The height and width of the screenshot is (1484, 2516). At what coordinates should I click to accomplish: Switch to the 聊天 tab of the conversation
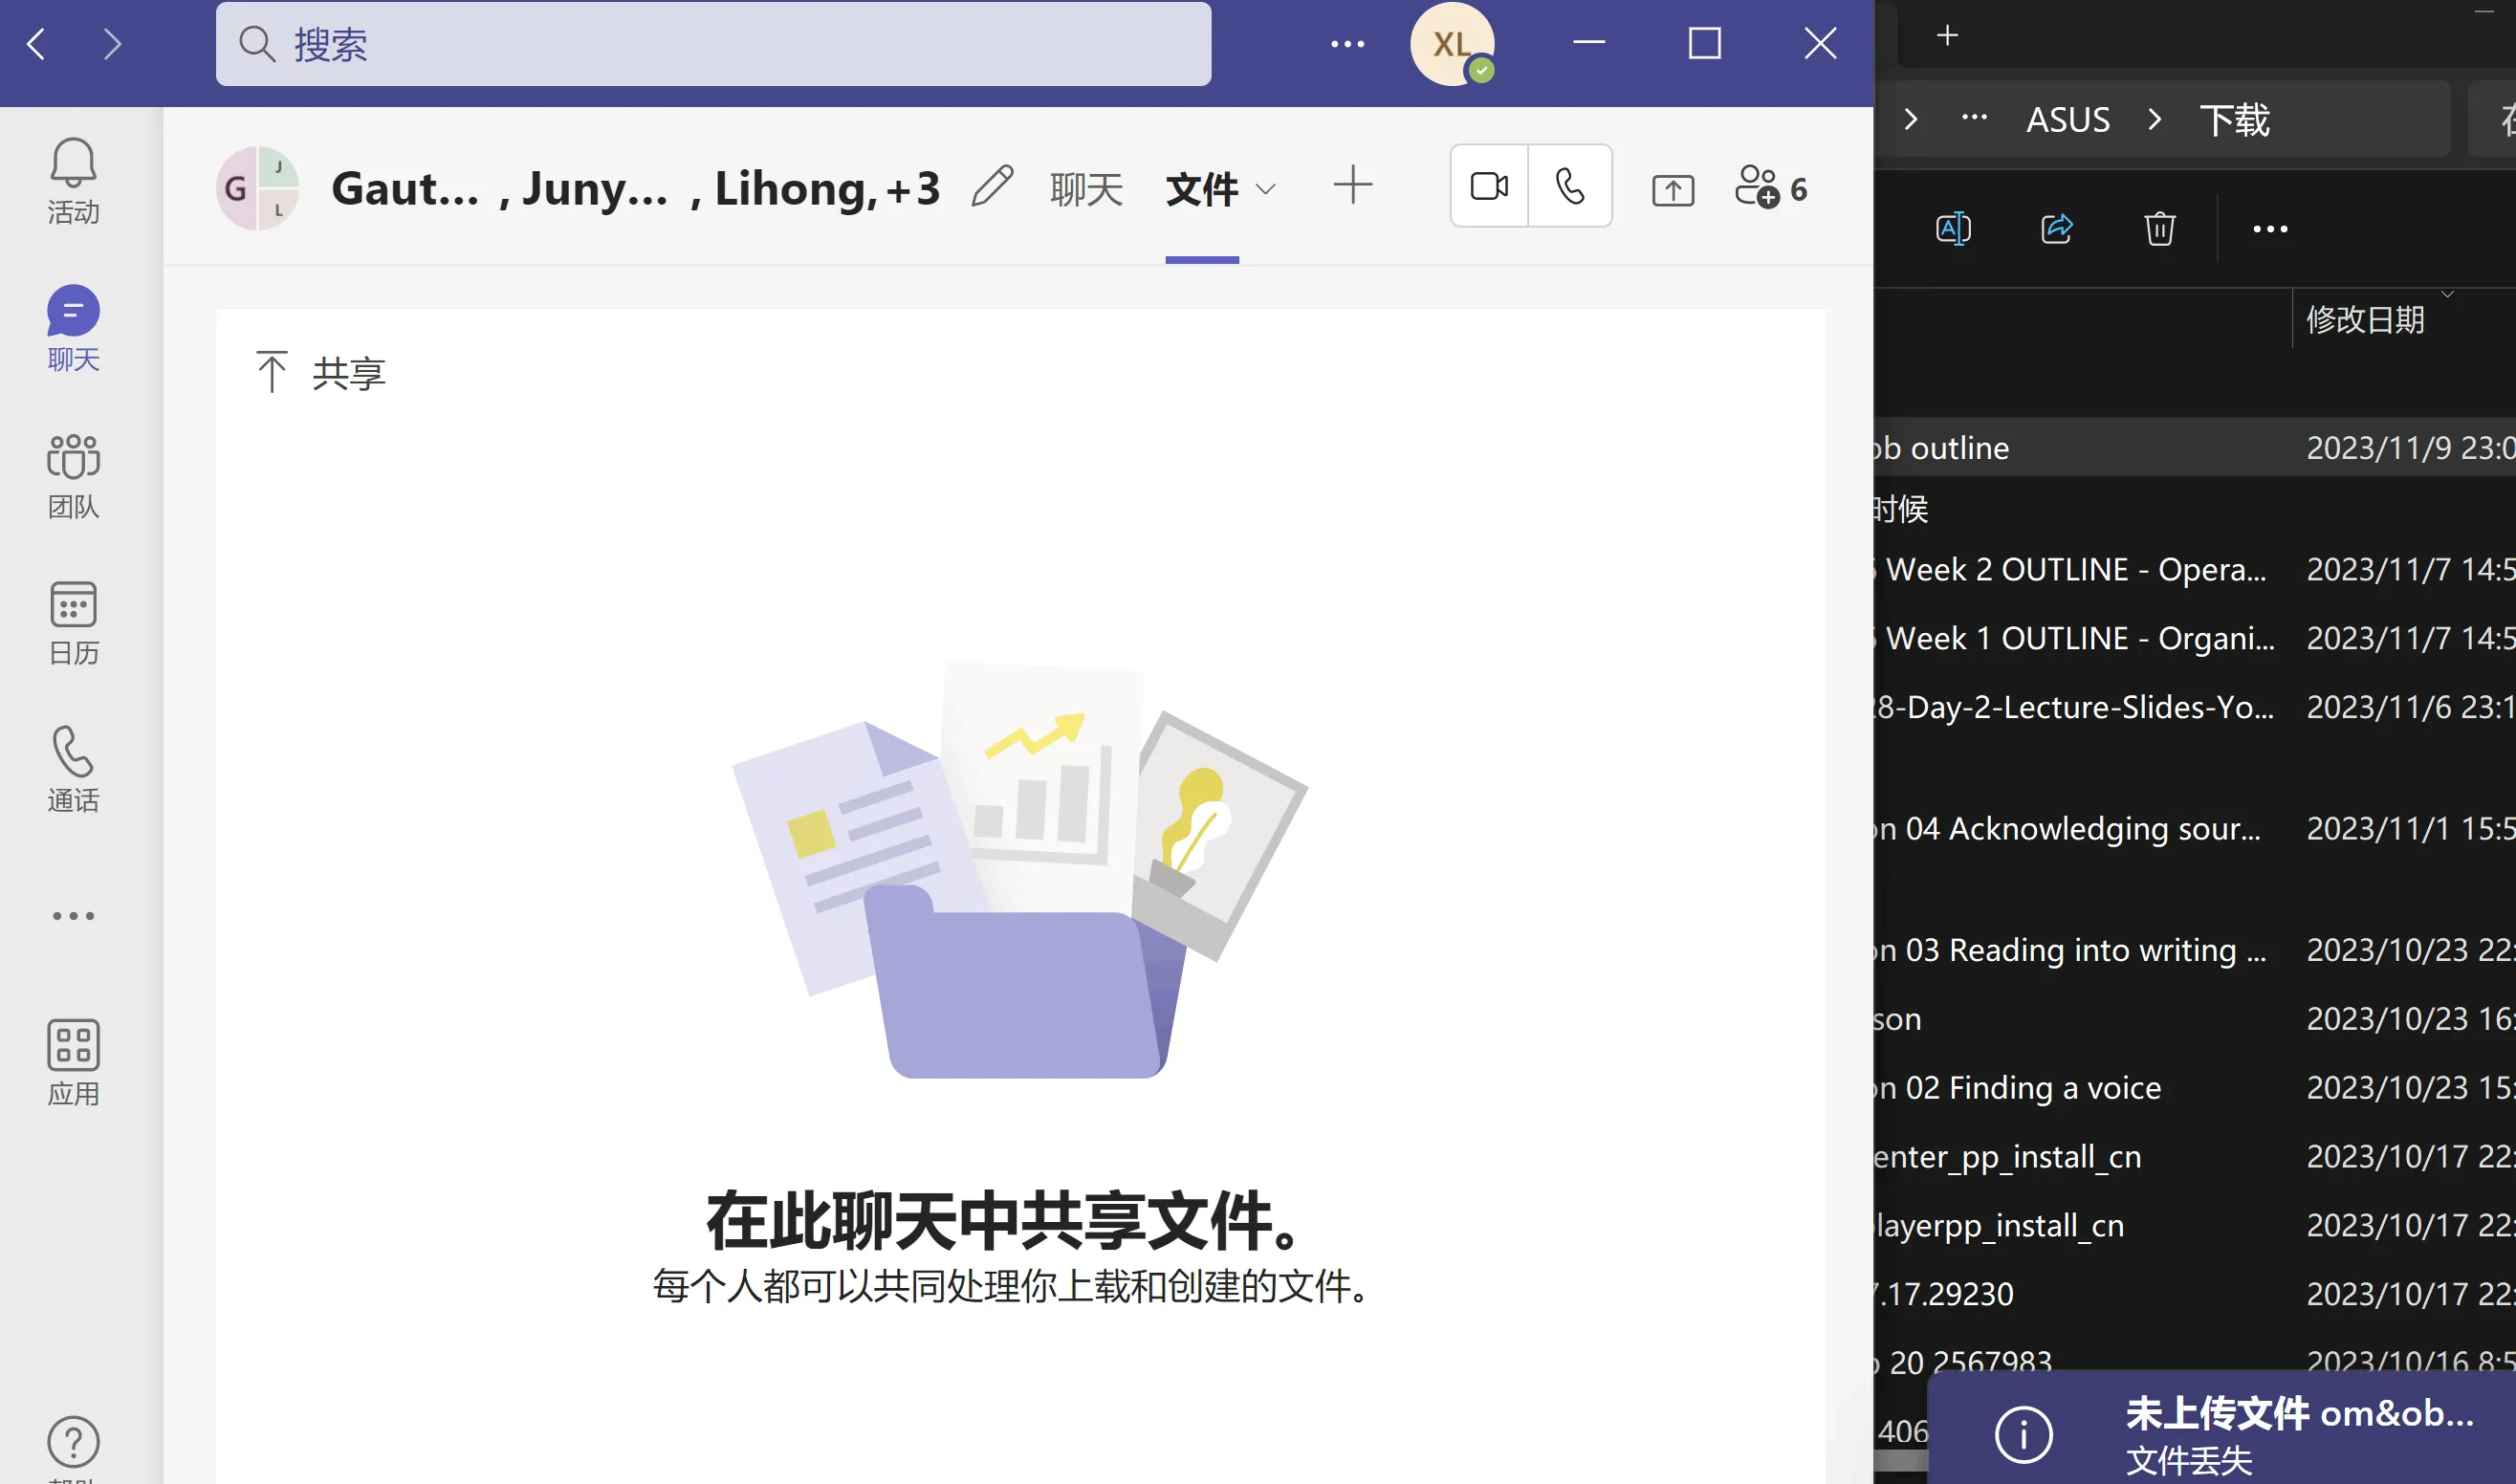[1087, 188]
